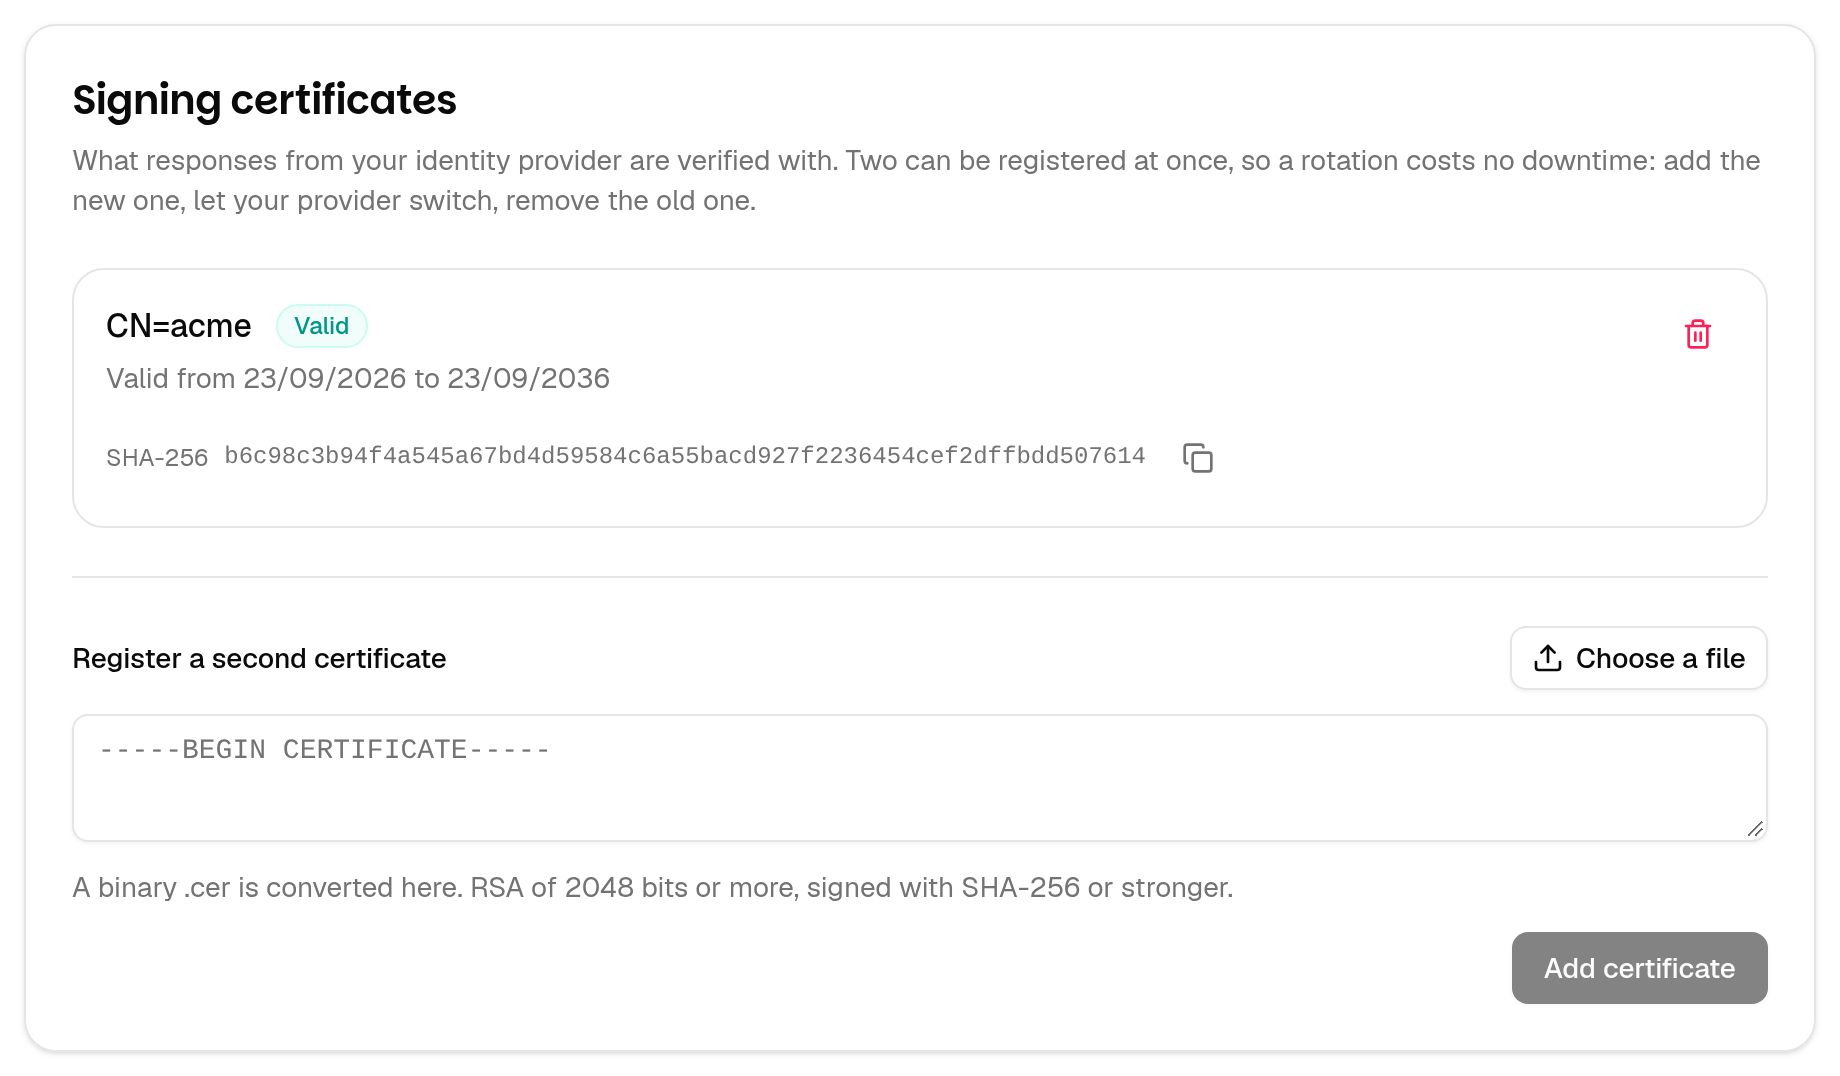
Task: Click the Signing certificates heading
Action: click(264, 100)
